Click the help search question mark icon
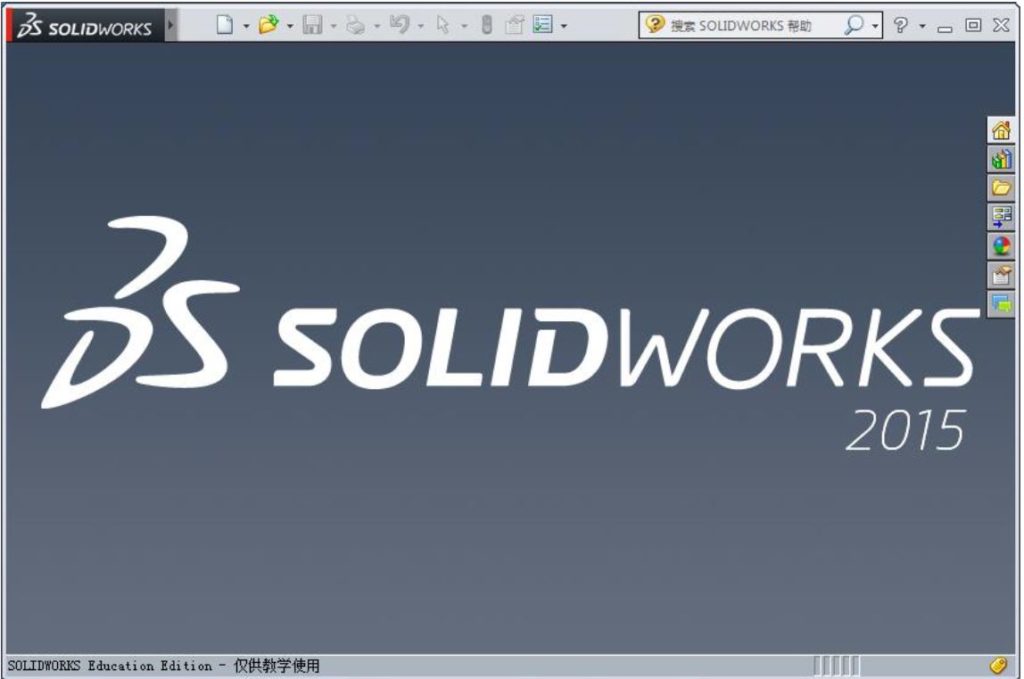Screen dimensions: 1024x679 (654, 25)
